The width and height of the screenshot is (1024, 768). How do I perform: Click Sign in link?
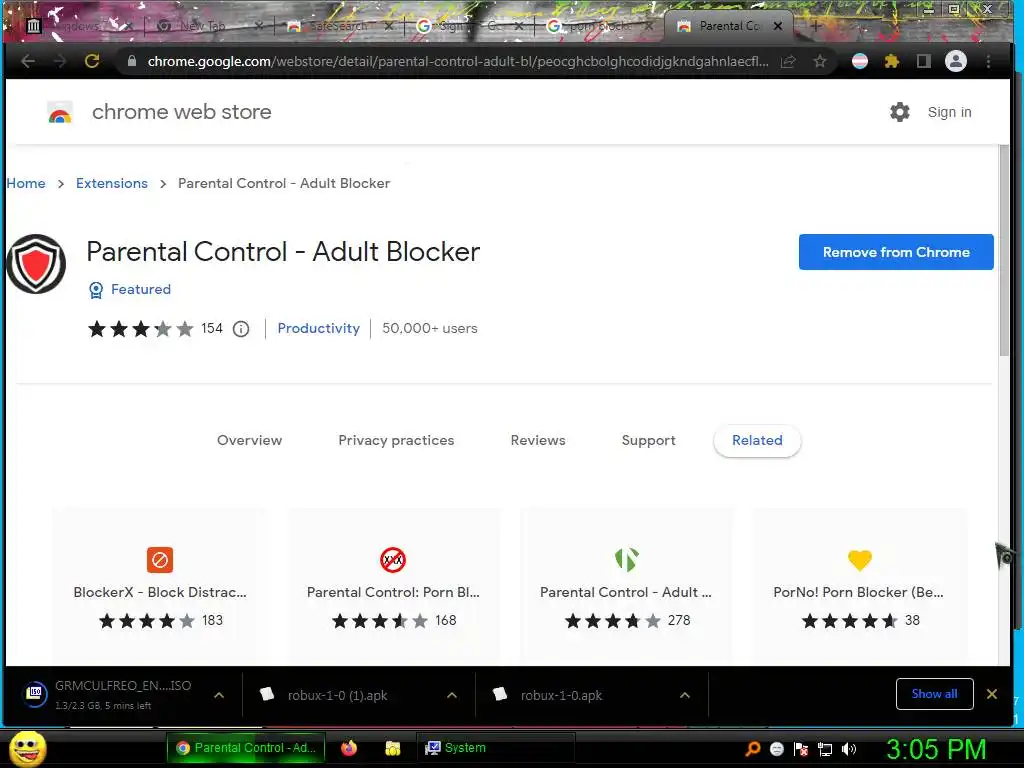coord(950,112)
